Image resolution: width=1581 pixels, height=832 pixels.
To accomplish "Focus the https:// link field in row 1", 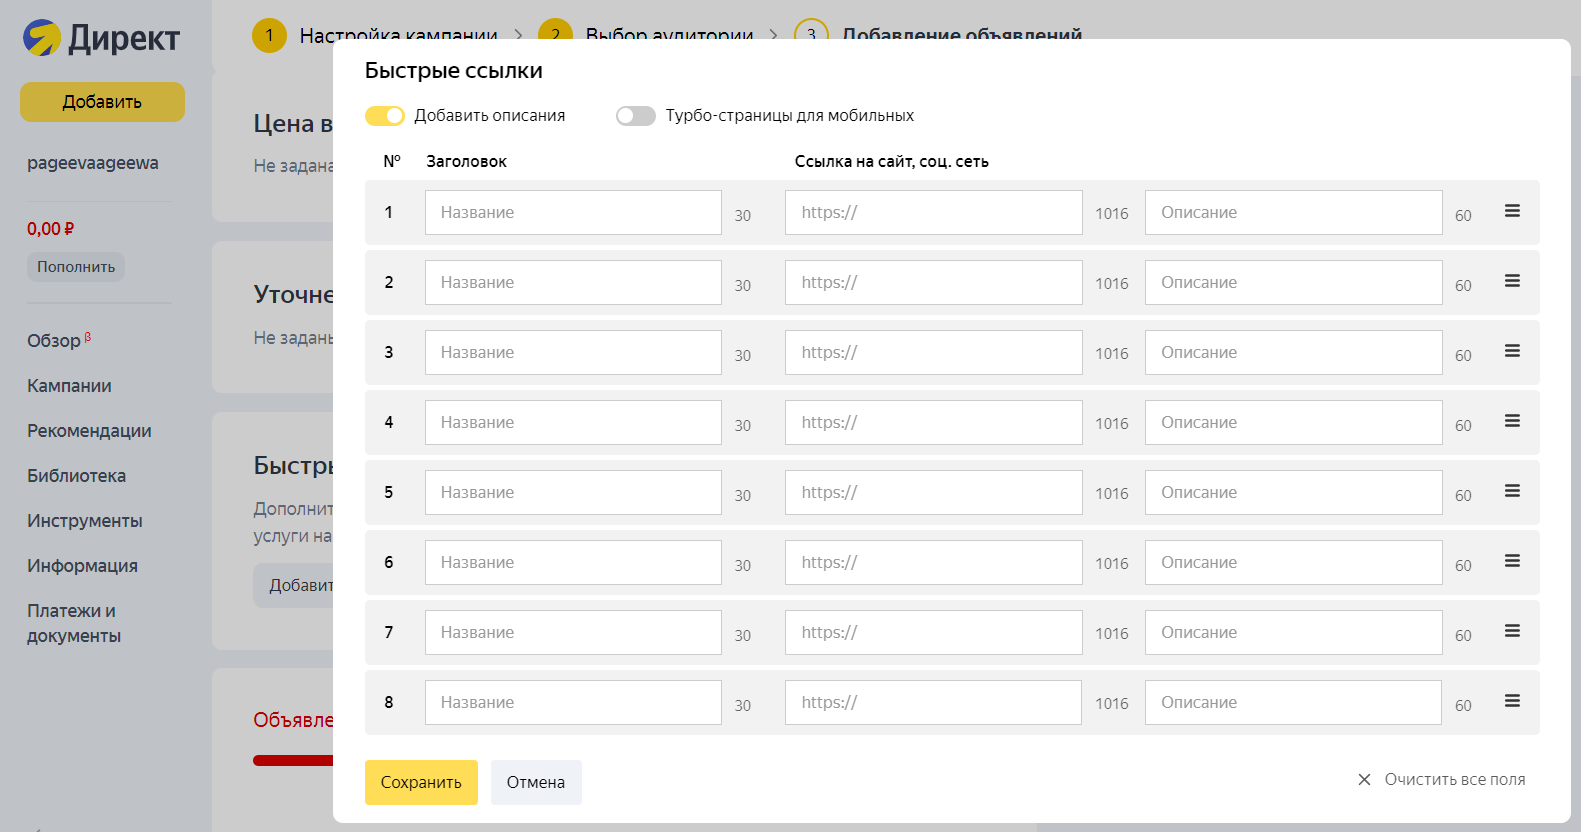I will (x=934, y=212).
